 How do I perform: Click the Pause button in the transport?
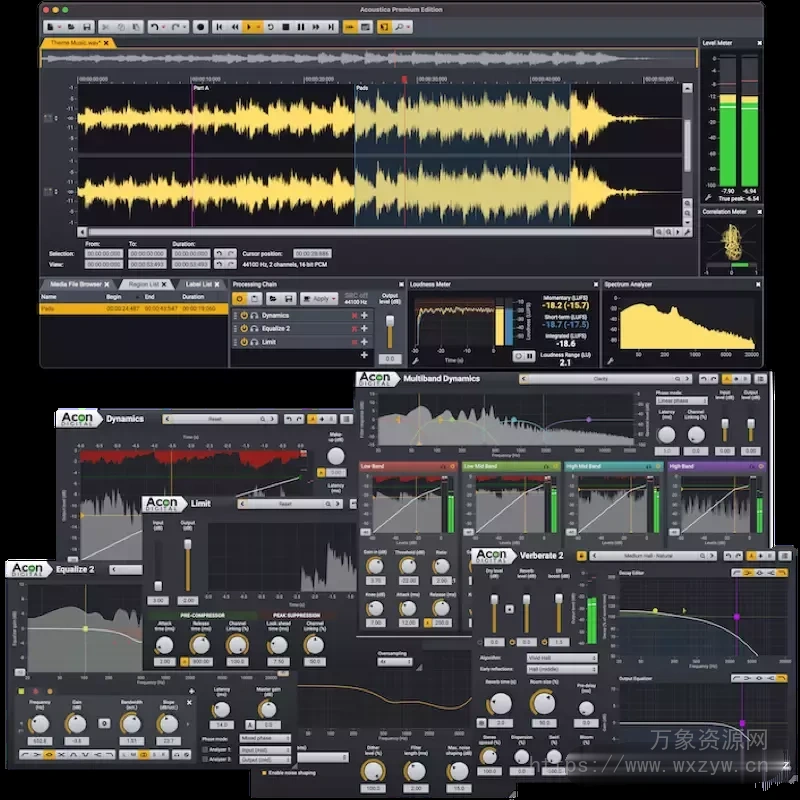(x=301, y=26)
